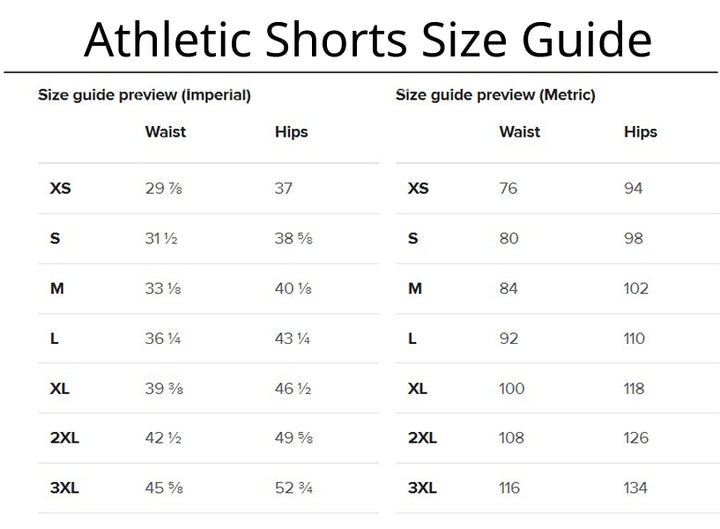Select the Size guide preview (Metric) heading
This screenshot has height=529, width=720.
495,96
